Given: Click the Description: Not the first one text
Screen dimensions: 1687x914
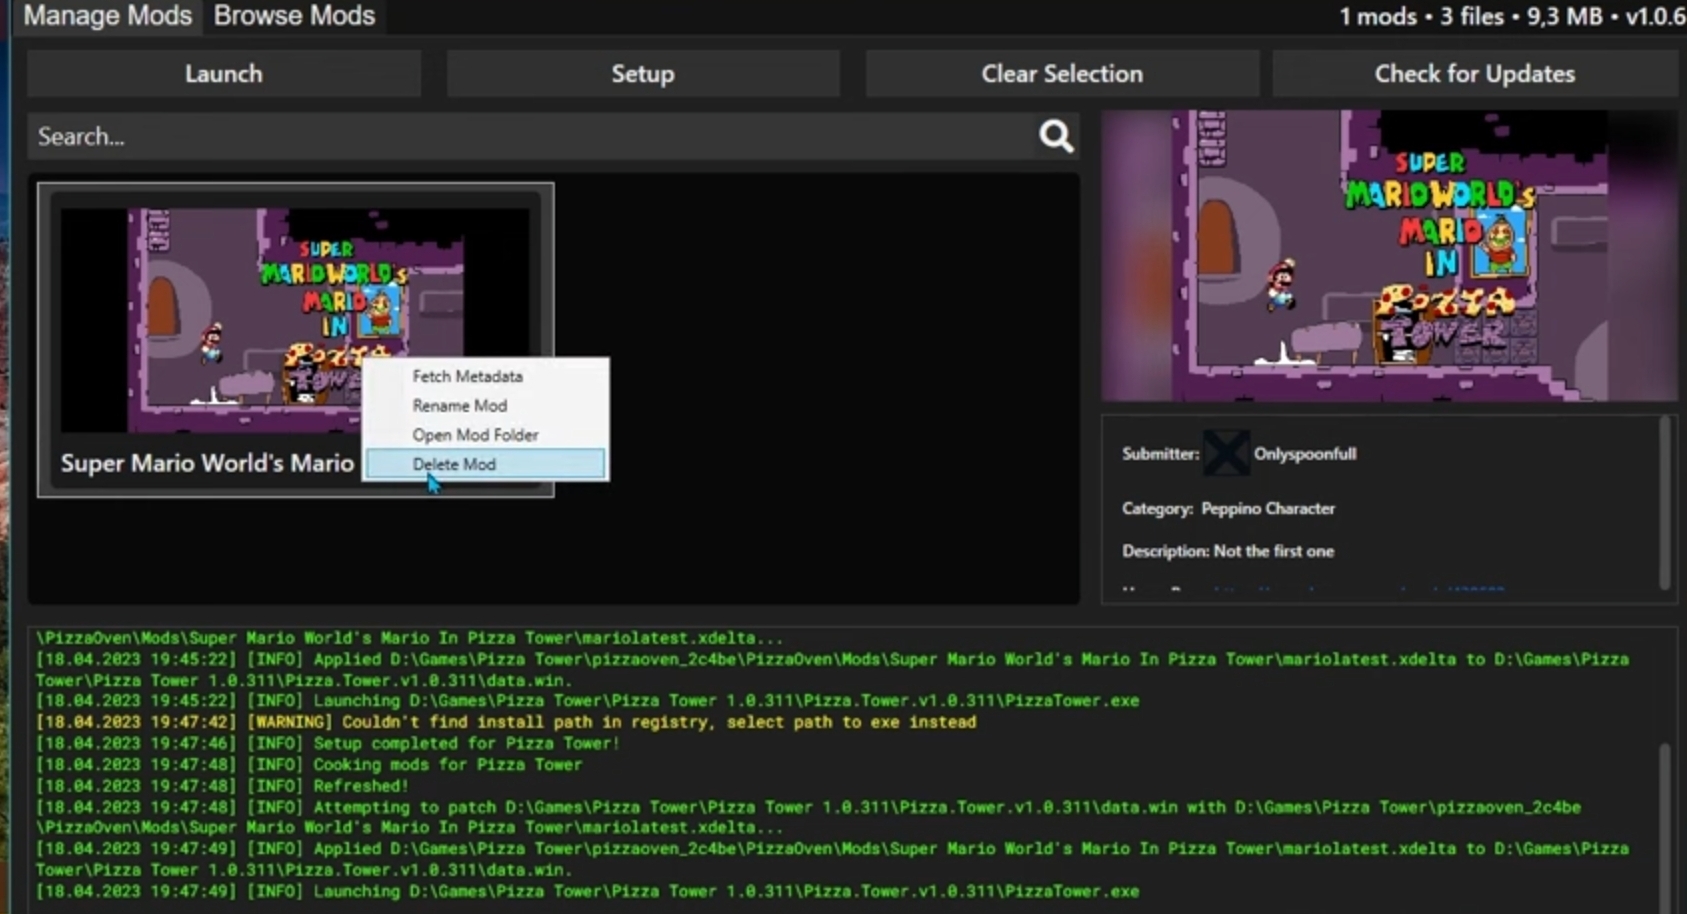Looking at the screenshot, I should coord(1228,551).
